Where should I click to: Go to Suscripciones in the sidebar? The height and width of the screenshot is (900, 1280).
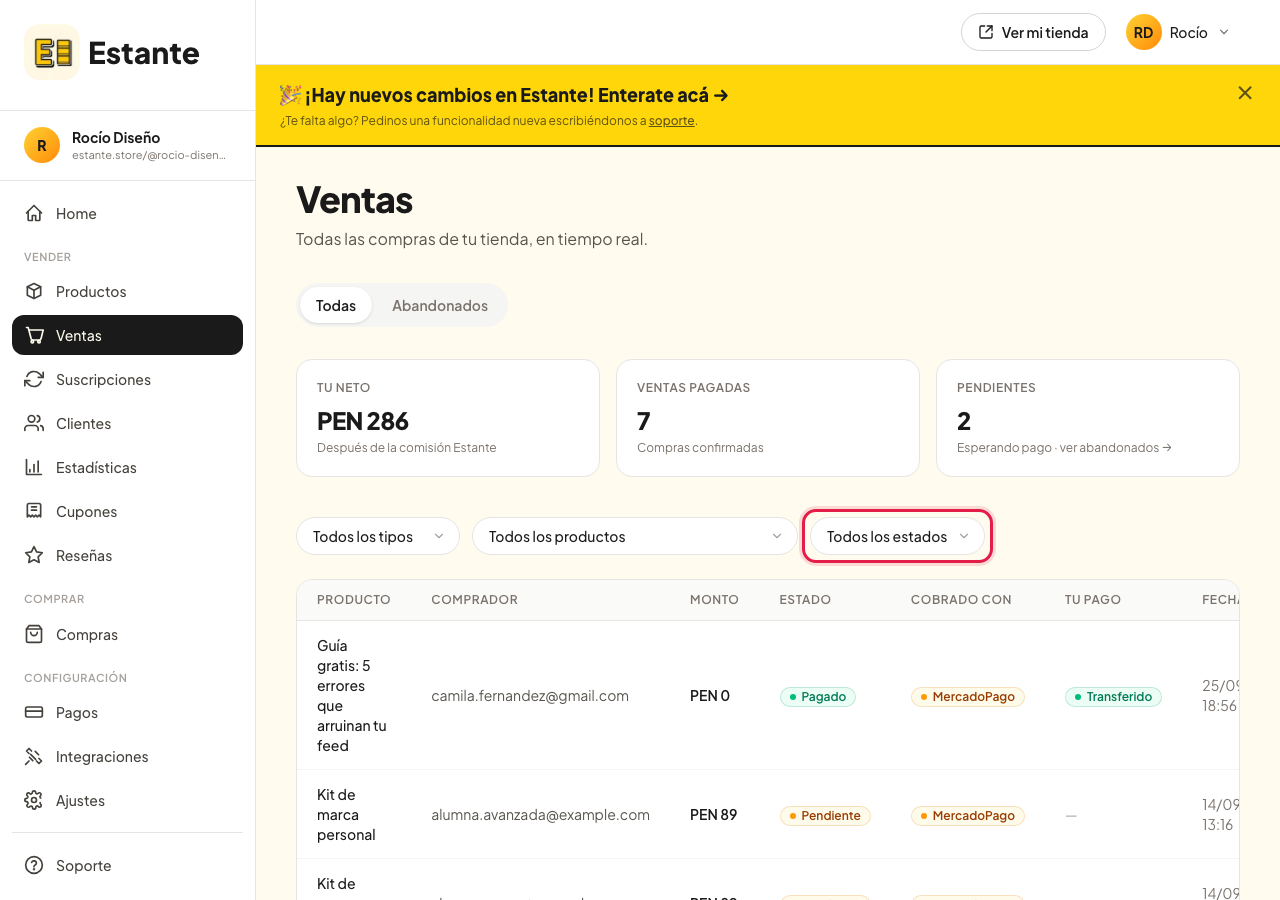tap(127, 379)
